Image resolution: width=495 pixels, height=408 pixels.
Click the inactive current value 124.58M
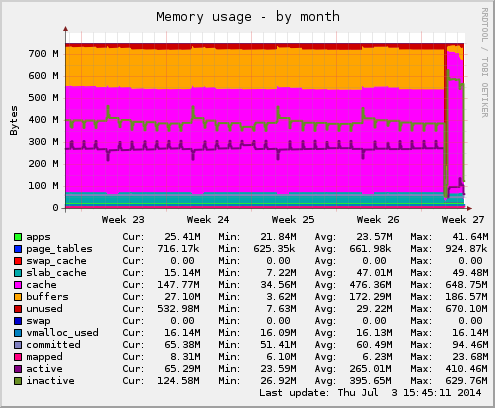pos(179,381)
